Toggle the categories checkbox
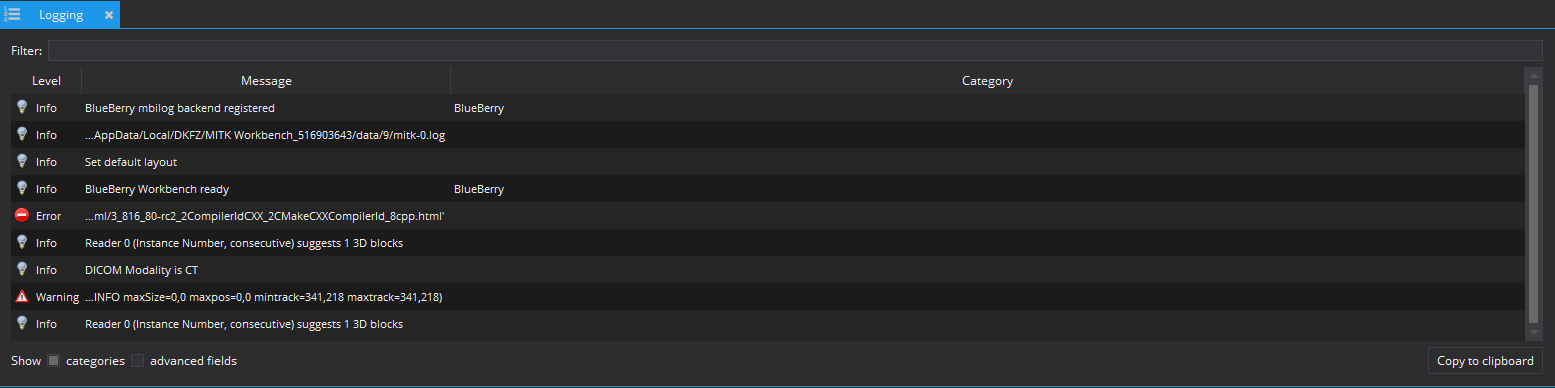 point(54,361)
